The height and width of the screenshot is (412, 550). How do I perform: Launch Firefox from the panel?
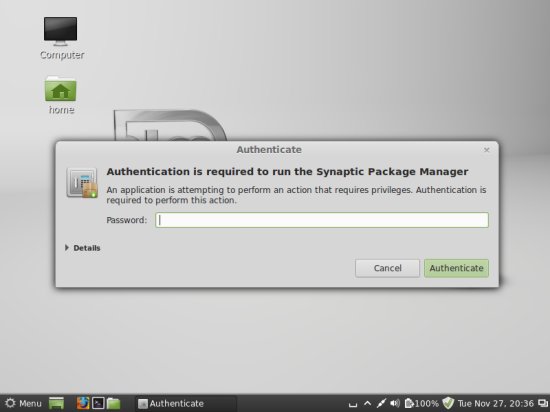click(83, 403)
